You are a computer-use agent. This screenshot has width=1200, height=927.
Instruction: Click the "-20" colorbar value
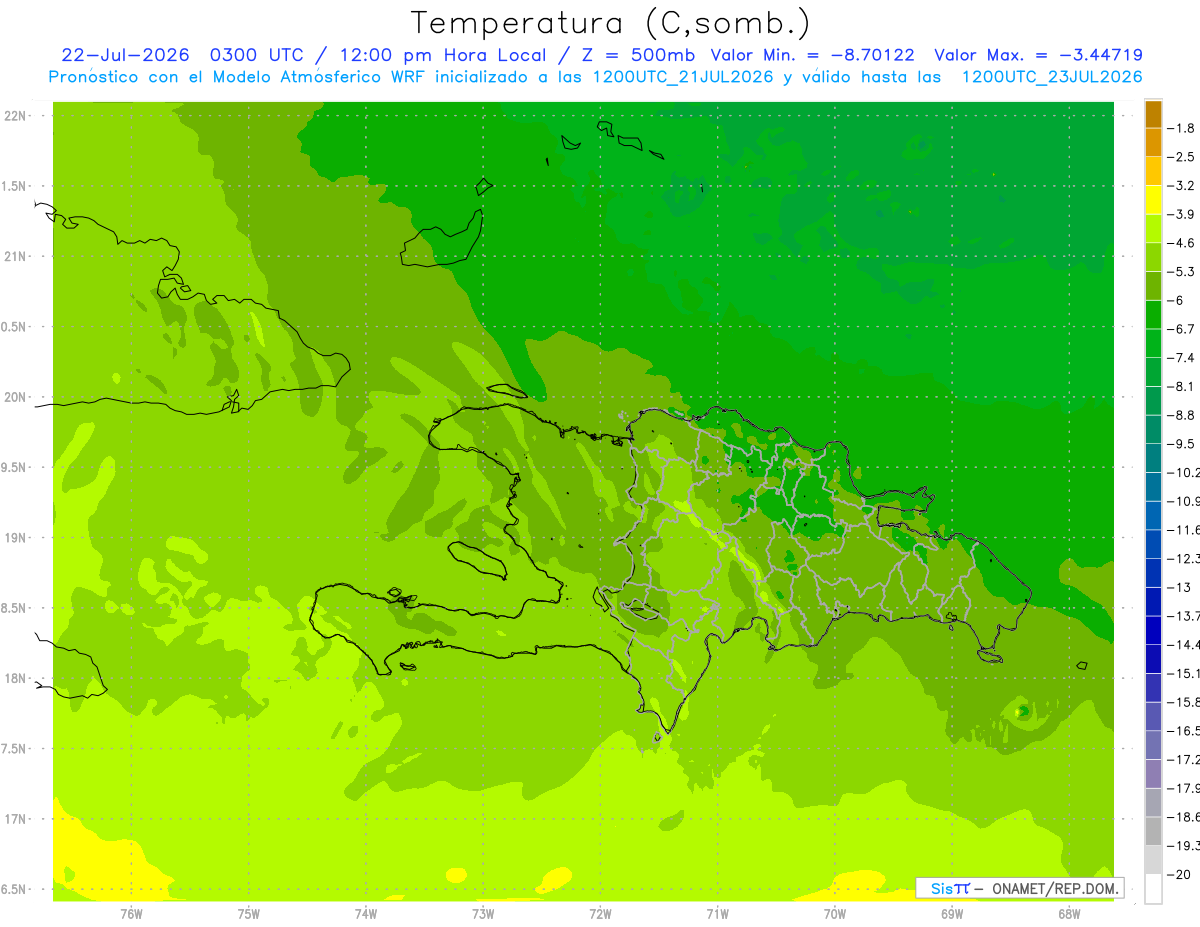coord(1178,874)
